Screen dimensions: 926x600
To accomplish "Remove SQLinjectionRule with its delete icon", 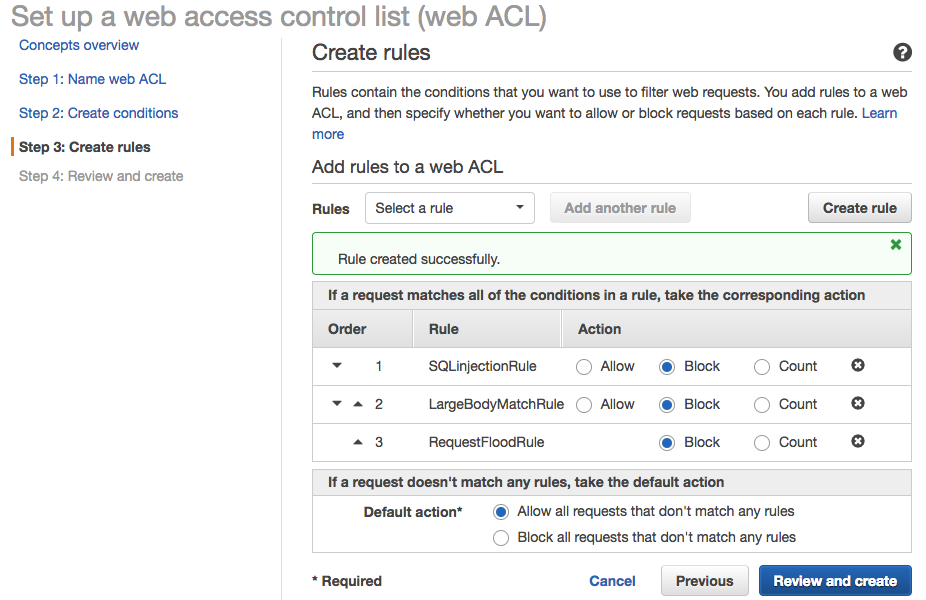I will pos(858,366).
